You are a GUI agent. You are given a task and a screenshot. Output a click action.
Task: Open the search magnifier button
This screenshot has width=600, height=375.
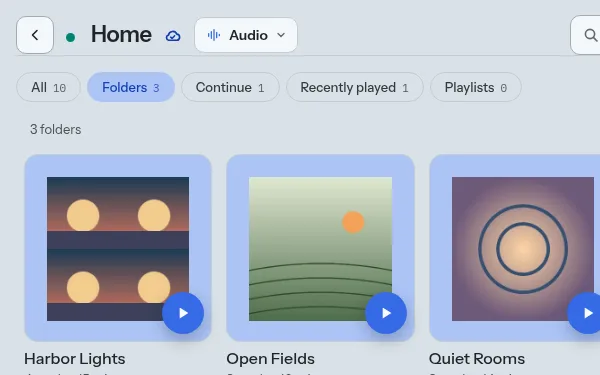tap(585, 35)
